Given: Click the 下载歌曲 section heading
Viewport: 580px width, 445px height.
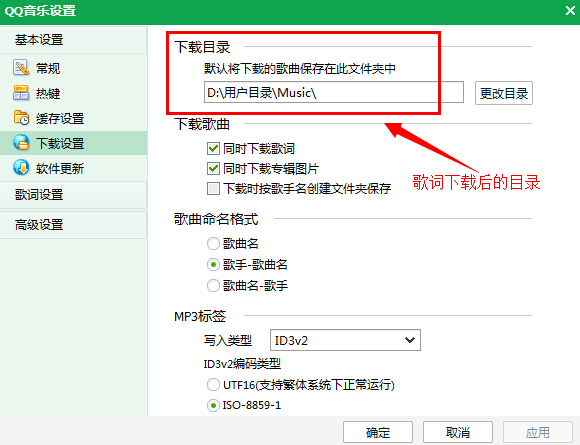Looking at the screenshot, I should 202,124.
